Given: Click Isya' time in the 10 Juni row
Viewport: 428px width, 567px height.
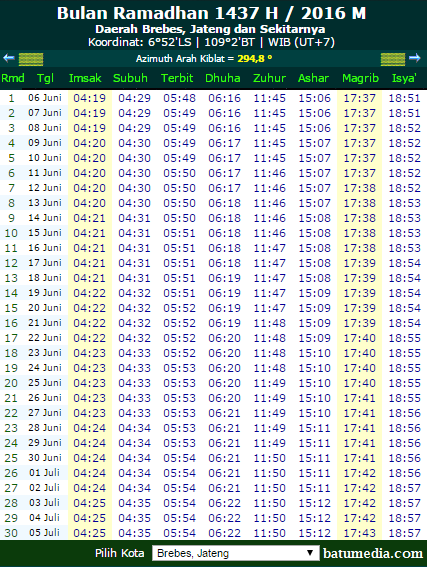Looking at the screenshot, I should [x=405, y=158].
